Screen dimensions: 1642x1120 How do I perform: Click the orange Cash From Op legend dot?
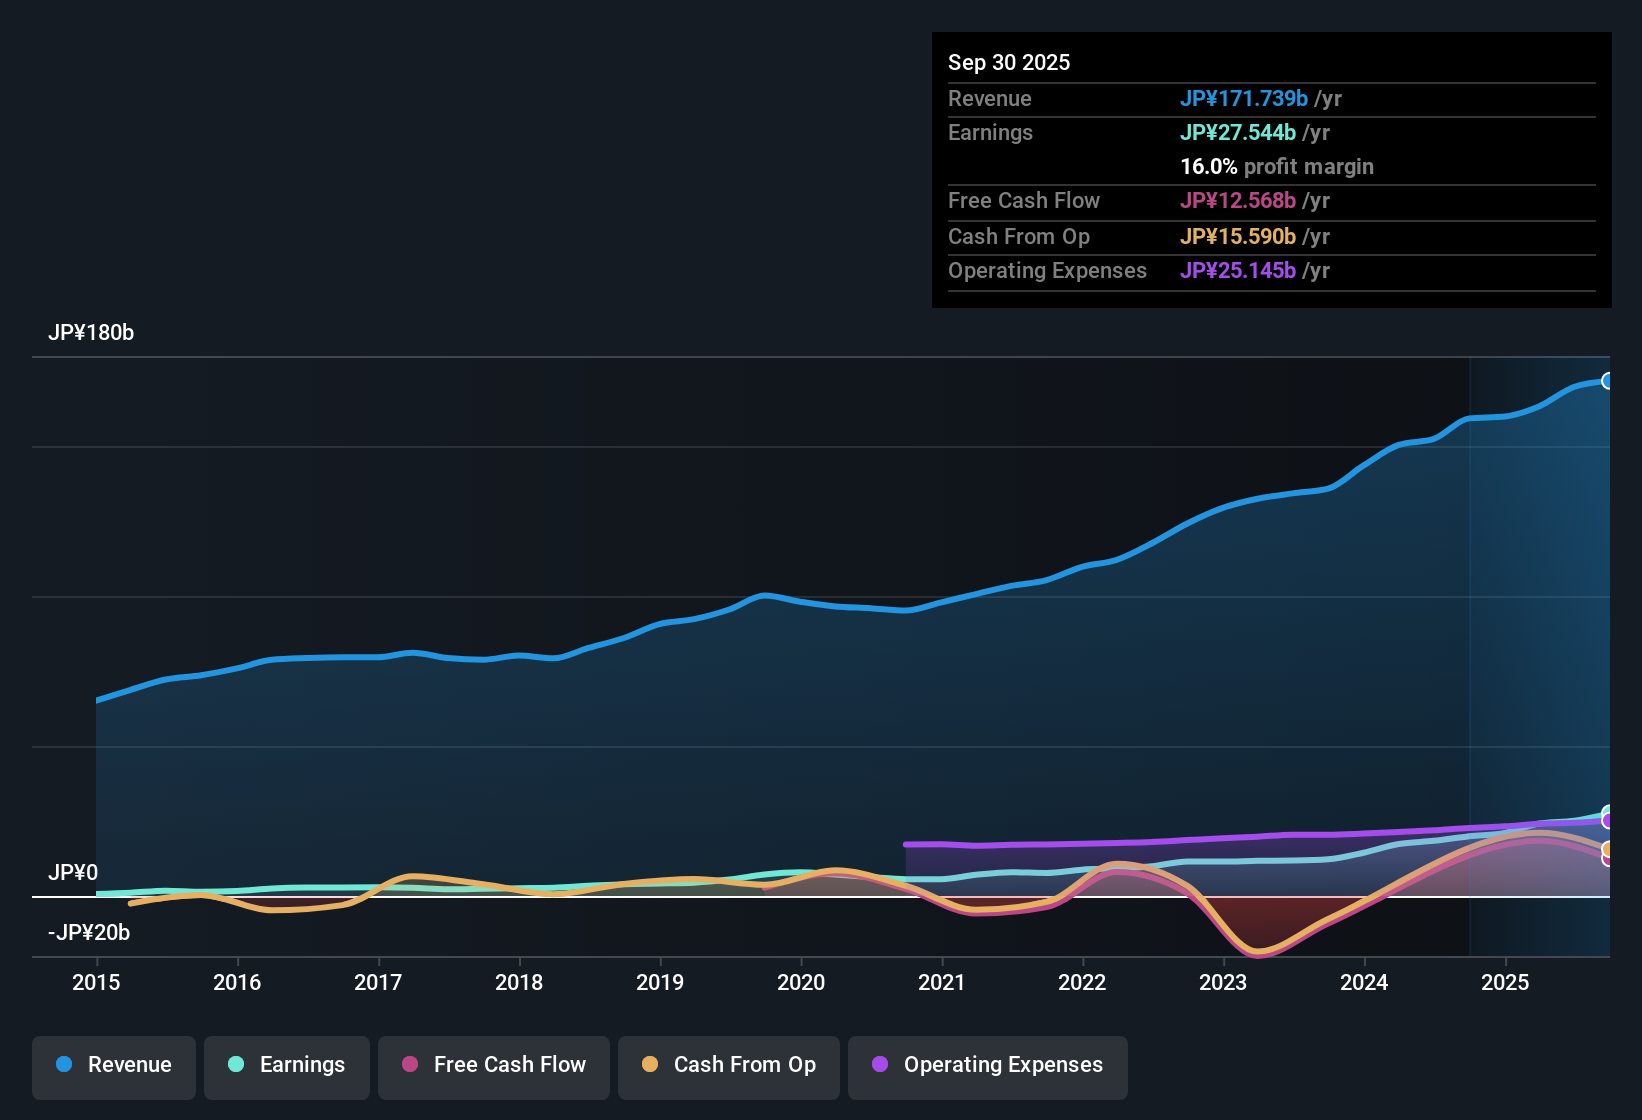pyautogui.click(x=650, y=1064)
